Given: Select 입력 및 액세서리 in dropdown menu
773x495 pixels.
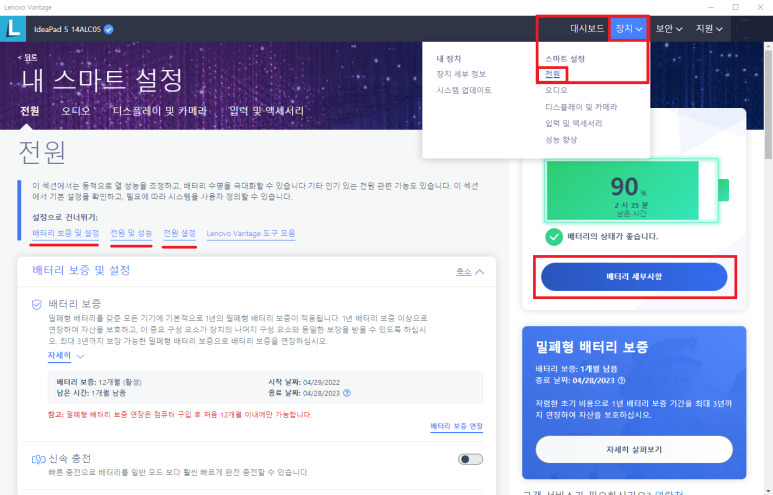Looking at the screenshot, I should coord(573,123).
